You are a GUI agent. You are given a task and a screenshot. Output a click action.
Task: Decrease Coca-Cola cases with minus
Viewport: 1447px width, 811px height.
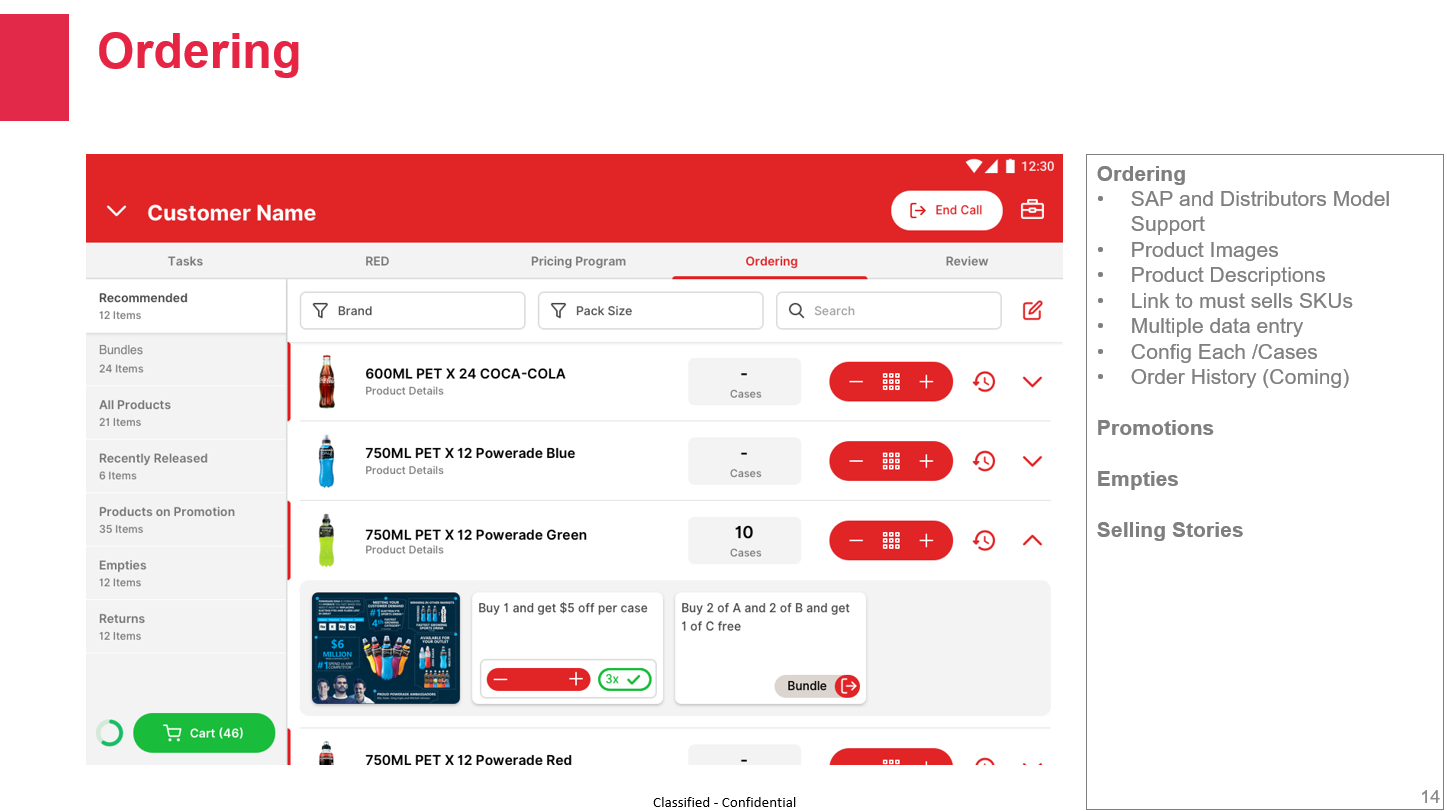pos(856,382)
